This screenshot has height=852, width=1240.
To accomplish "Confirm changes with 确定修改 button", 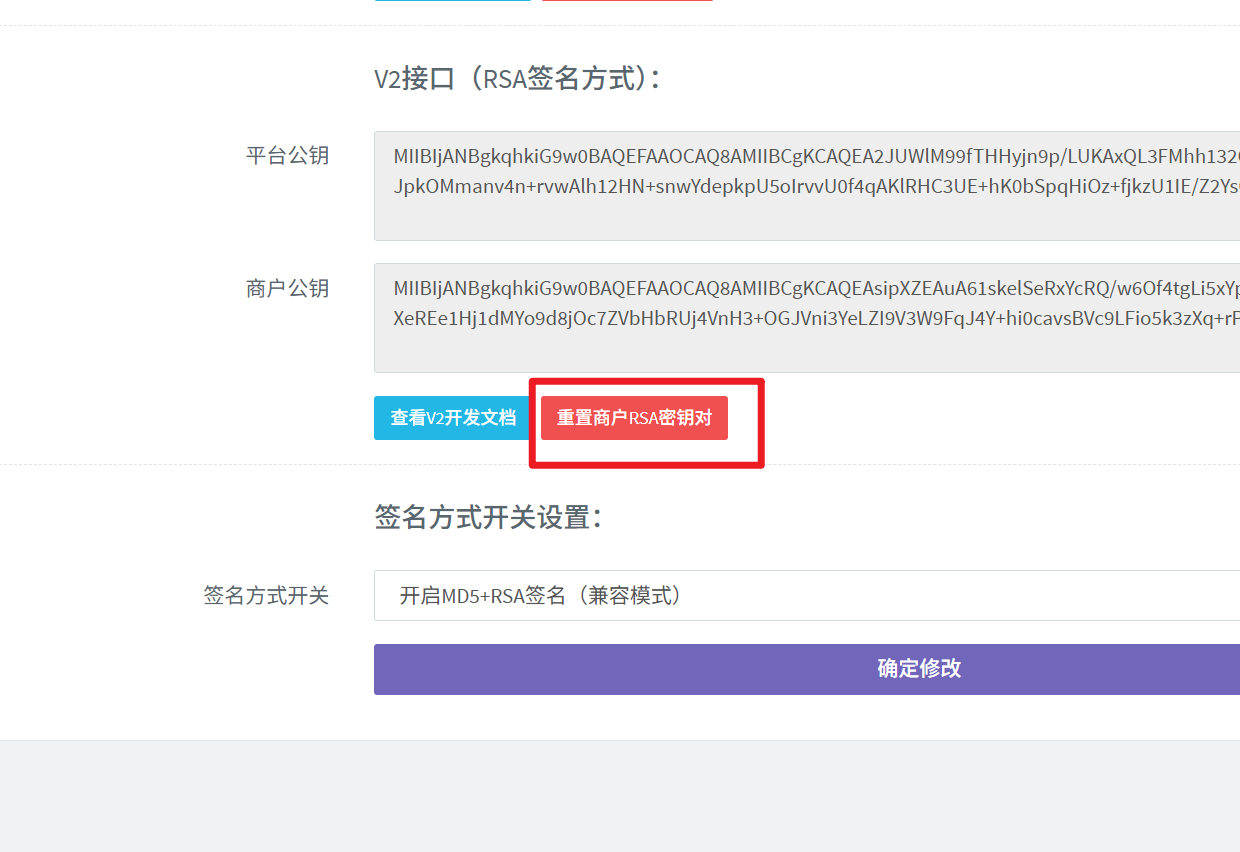I will 807,669.
